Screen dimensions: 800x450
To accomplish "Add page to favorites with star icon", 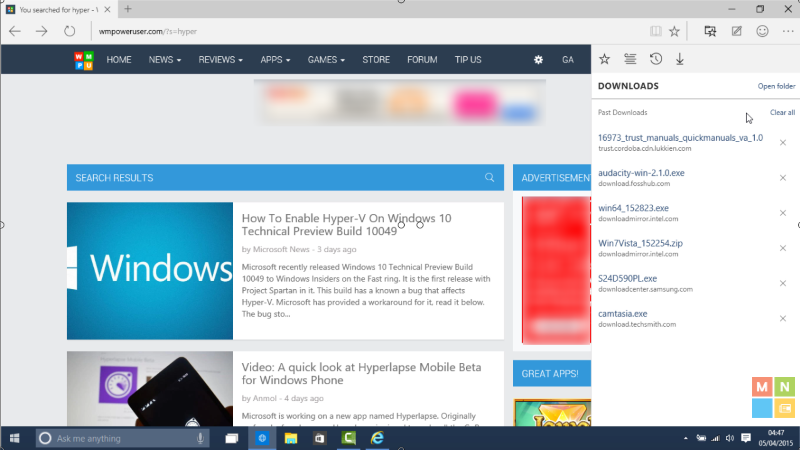I will coord(675,31).
